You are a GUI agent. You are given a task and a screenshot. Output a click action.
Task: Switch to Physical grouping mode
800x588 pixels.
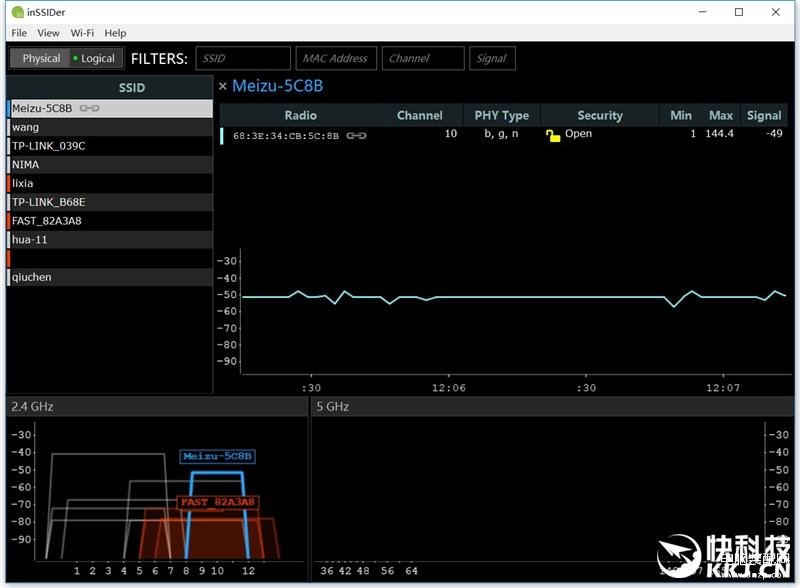[x=40, y=58]
